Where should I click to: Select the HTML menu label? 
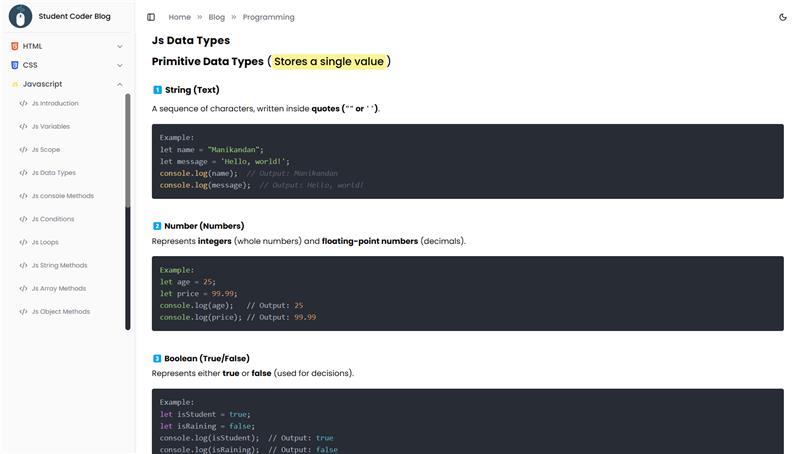click(x=32, y=46)
